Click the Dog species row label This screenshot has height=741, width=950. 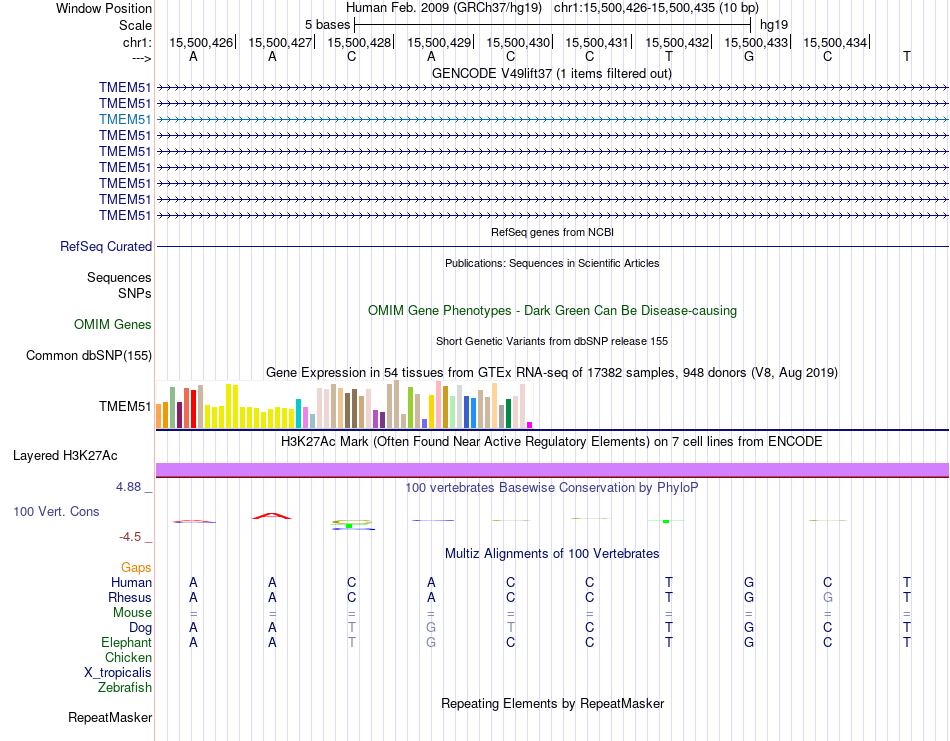pyautogui.click(x=140, y=628)
